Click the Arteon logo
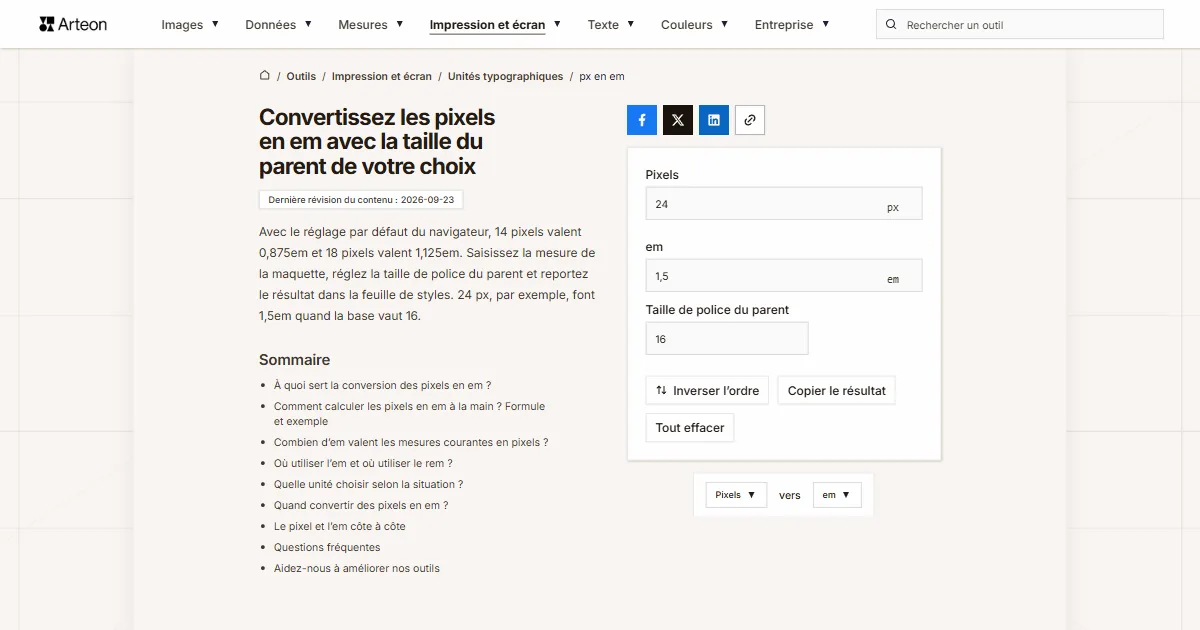Image resolution: width=1200 pixels, height=630 pixels. pyautogui.click(x=73, y=24)
